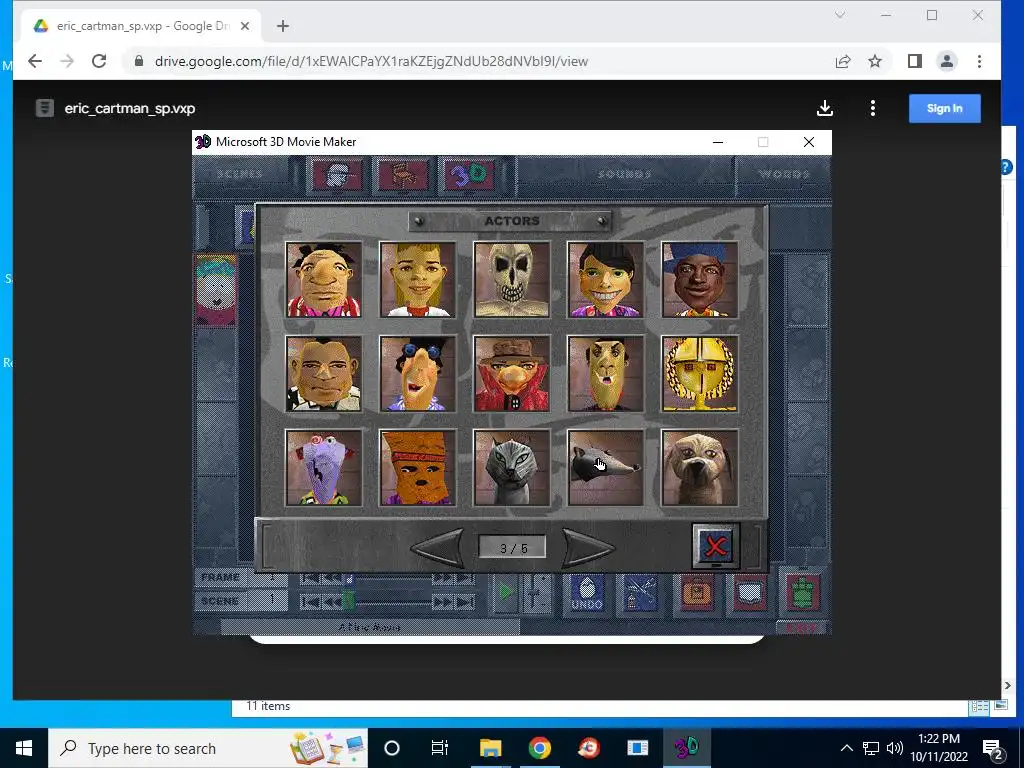The image size is (1024, 768).
Task: Click the green robot help icon
Action: (803, 592)
